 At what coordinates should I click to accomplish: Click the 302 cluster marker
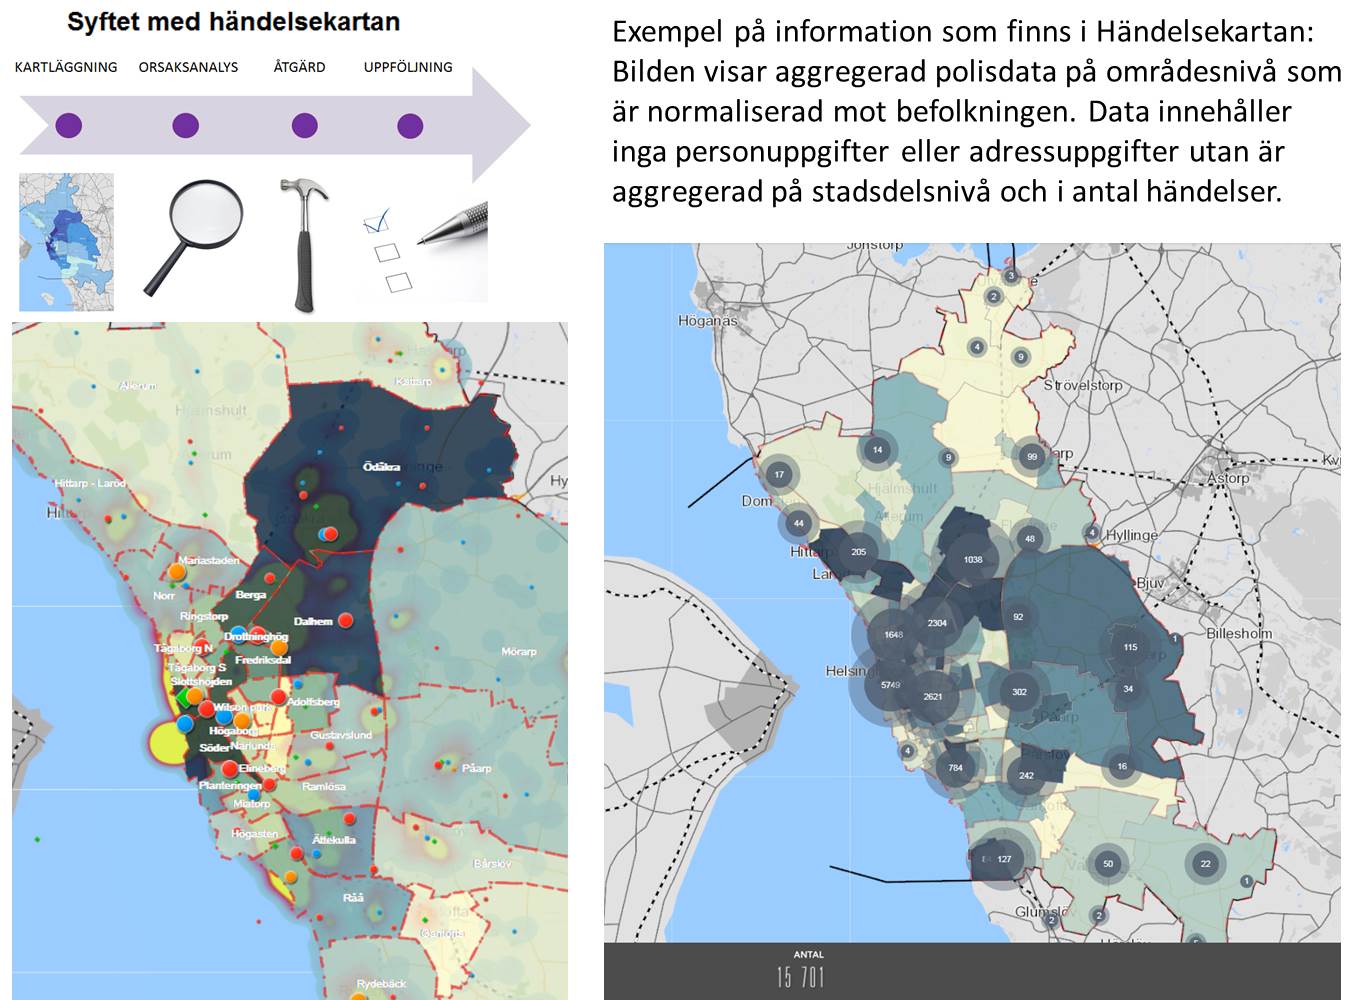tap(1019, 692)
